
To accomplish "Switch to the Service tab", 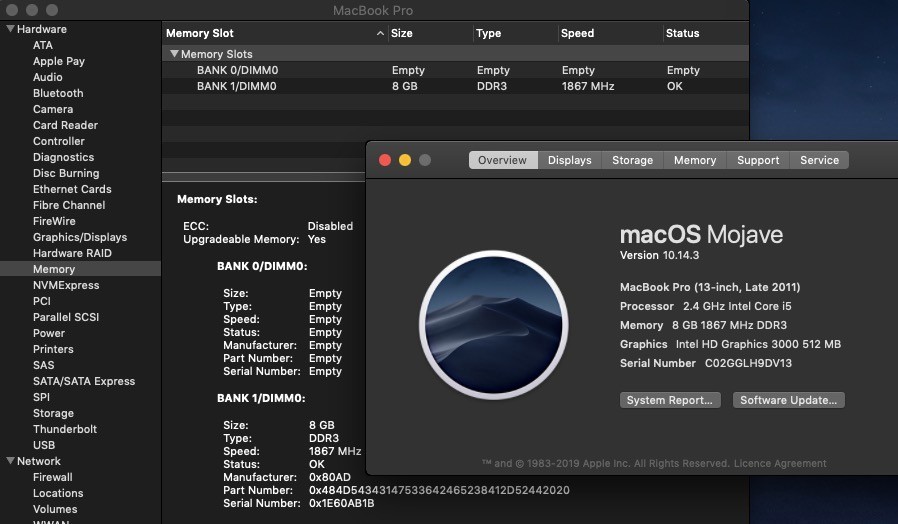I will (x=819, y=160).
